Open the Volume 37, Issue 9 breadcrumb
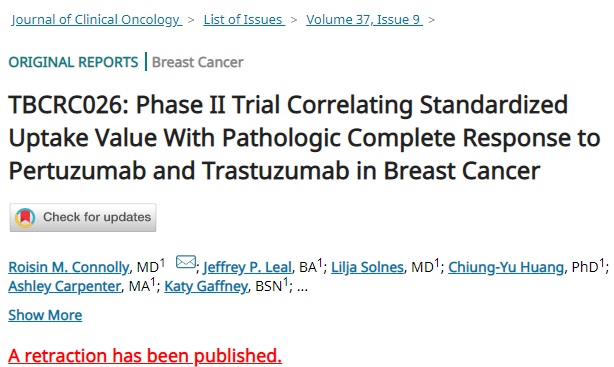Image resolution: width=614 pixels, height=367 pixels. click(x=364, y=19)
